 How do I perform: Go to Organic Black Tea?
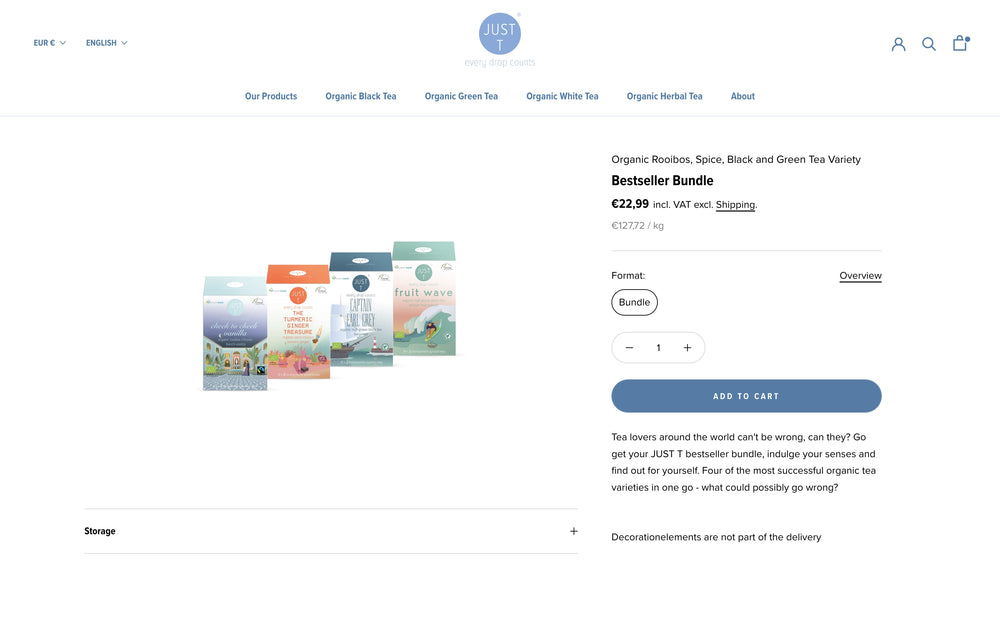pyautogui.click(x=361, y=96)
